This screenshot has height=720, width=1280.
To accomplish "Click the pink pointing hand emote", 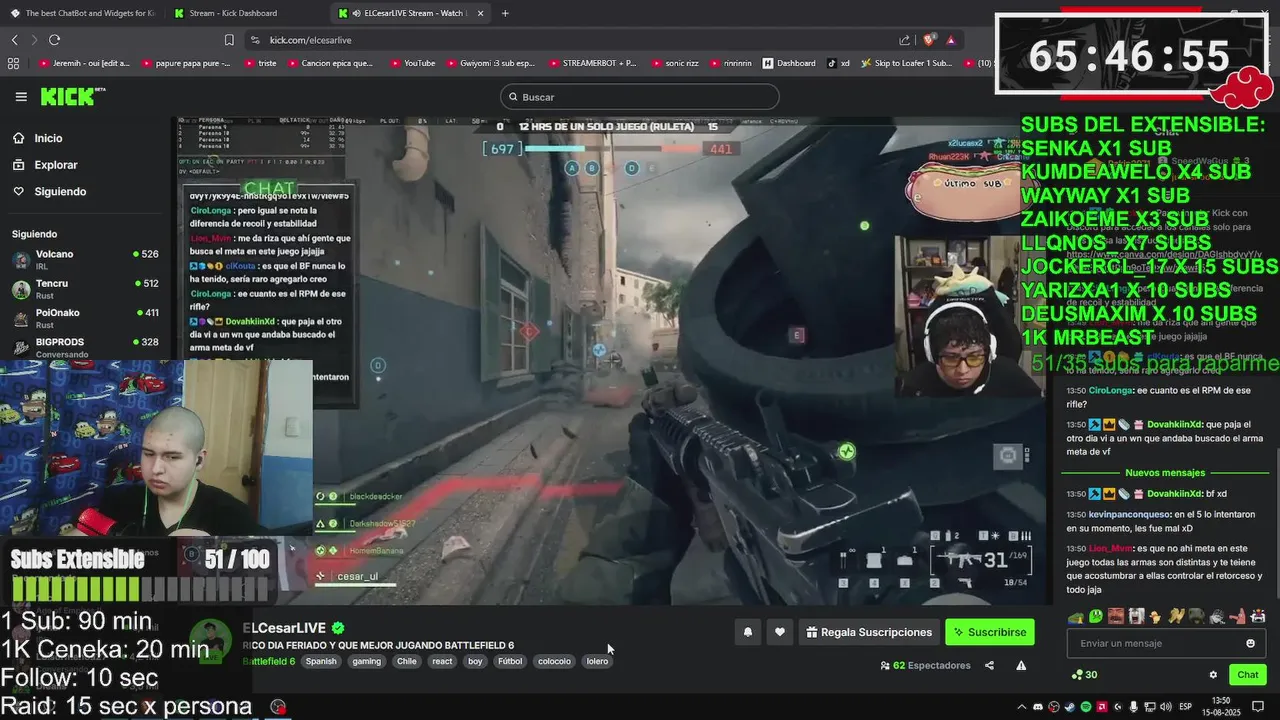I will (1237, 616).
